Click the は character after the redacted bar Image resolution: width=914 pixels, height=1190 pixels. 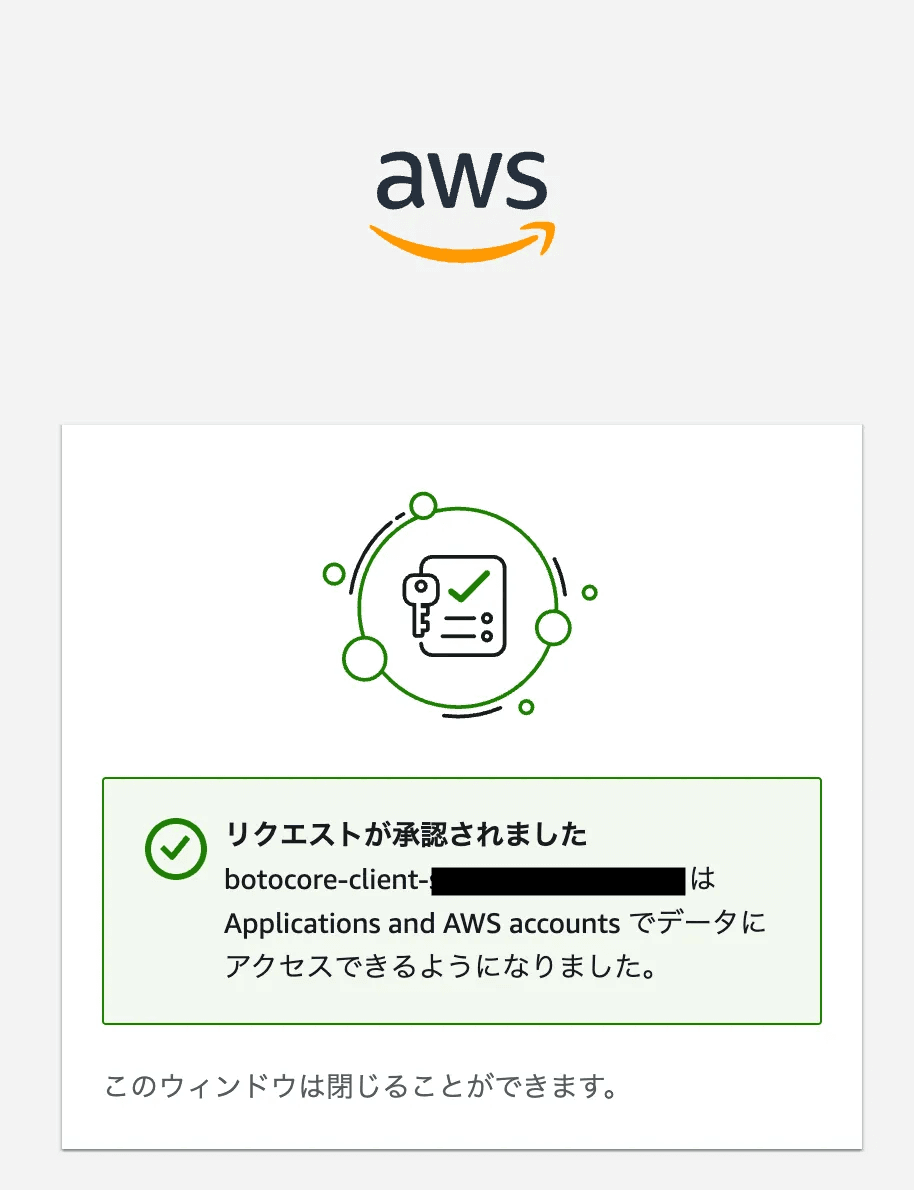tap(704, 880)
